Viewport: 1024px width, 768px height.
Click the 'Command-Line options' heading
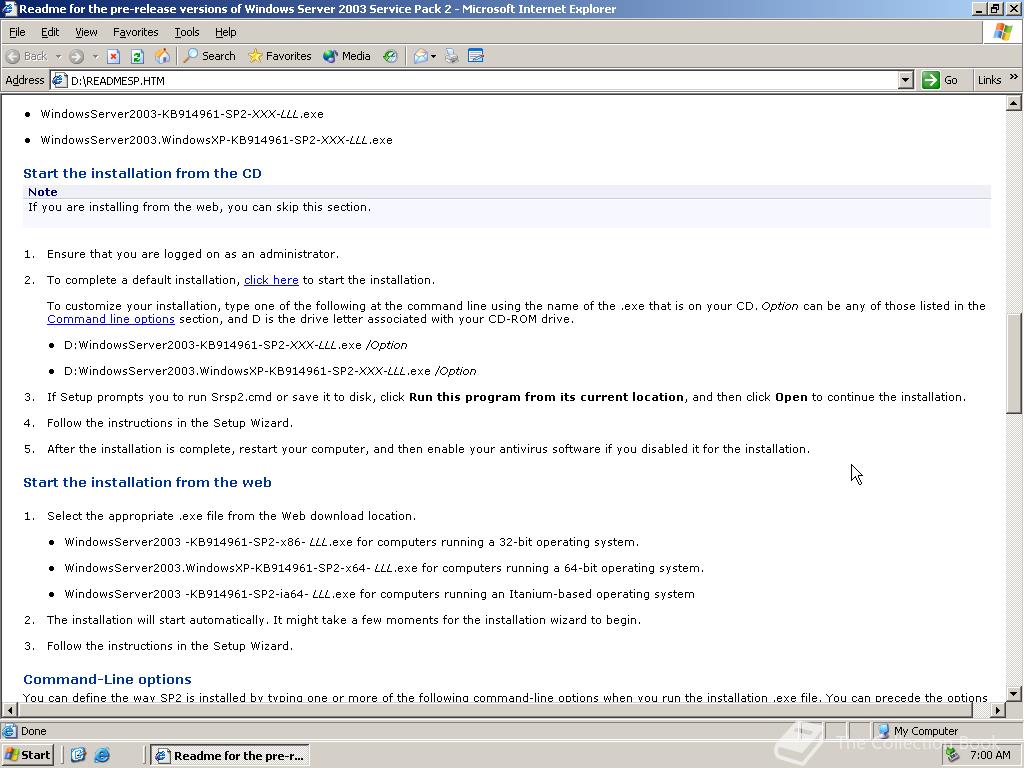(x=108, y=679)
